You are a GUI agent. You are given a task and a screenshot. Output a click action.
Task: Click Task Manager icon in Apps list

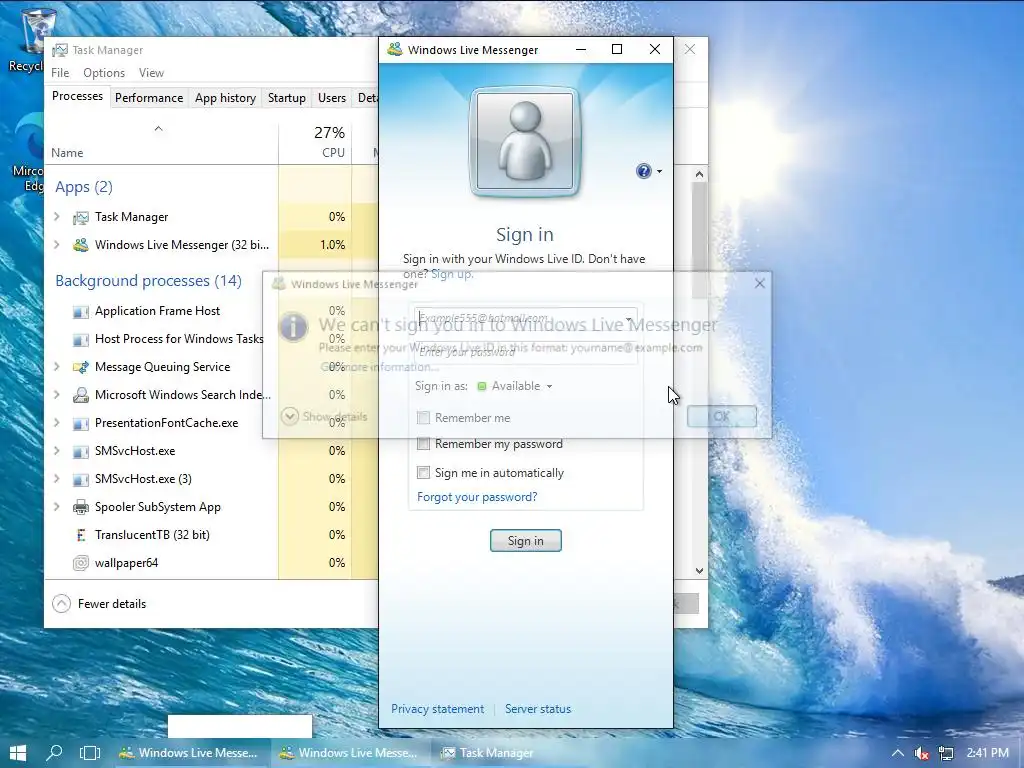point(80,217)
